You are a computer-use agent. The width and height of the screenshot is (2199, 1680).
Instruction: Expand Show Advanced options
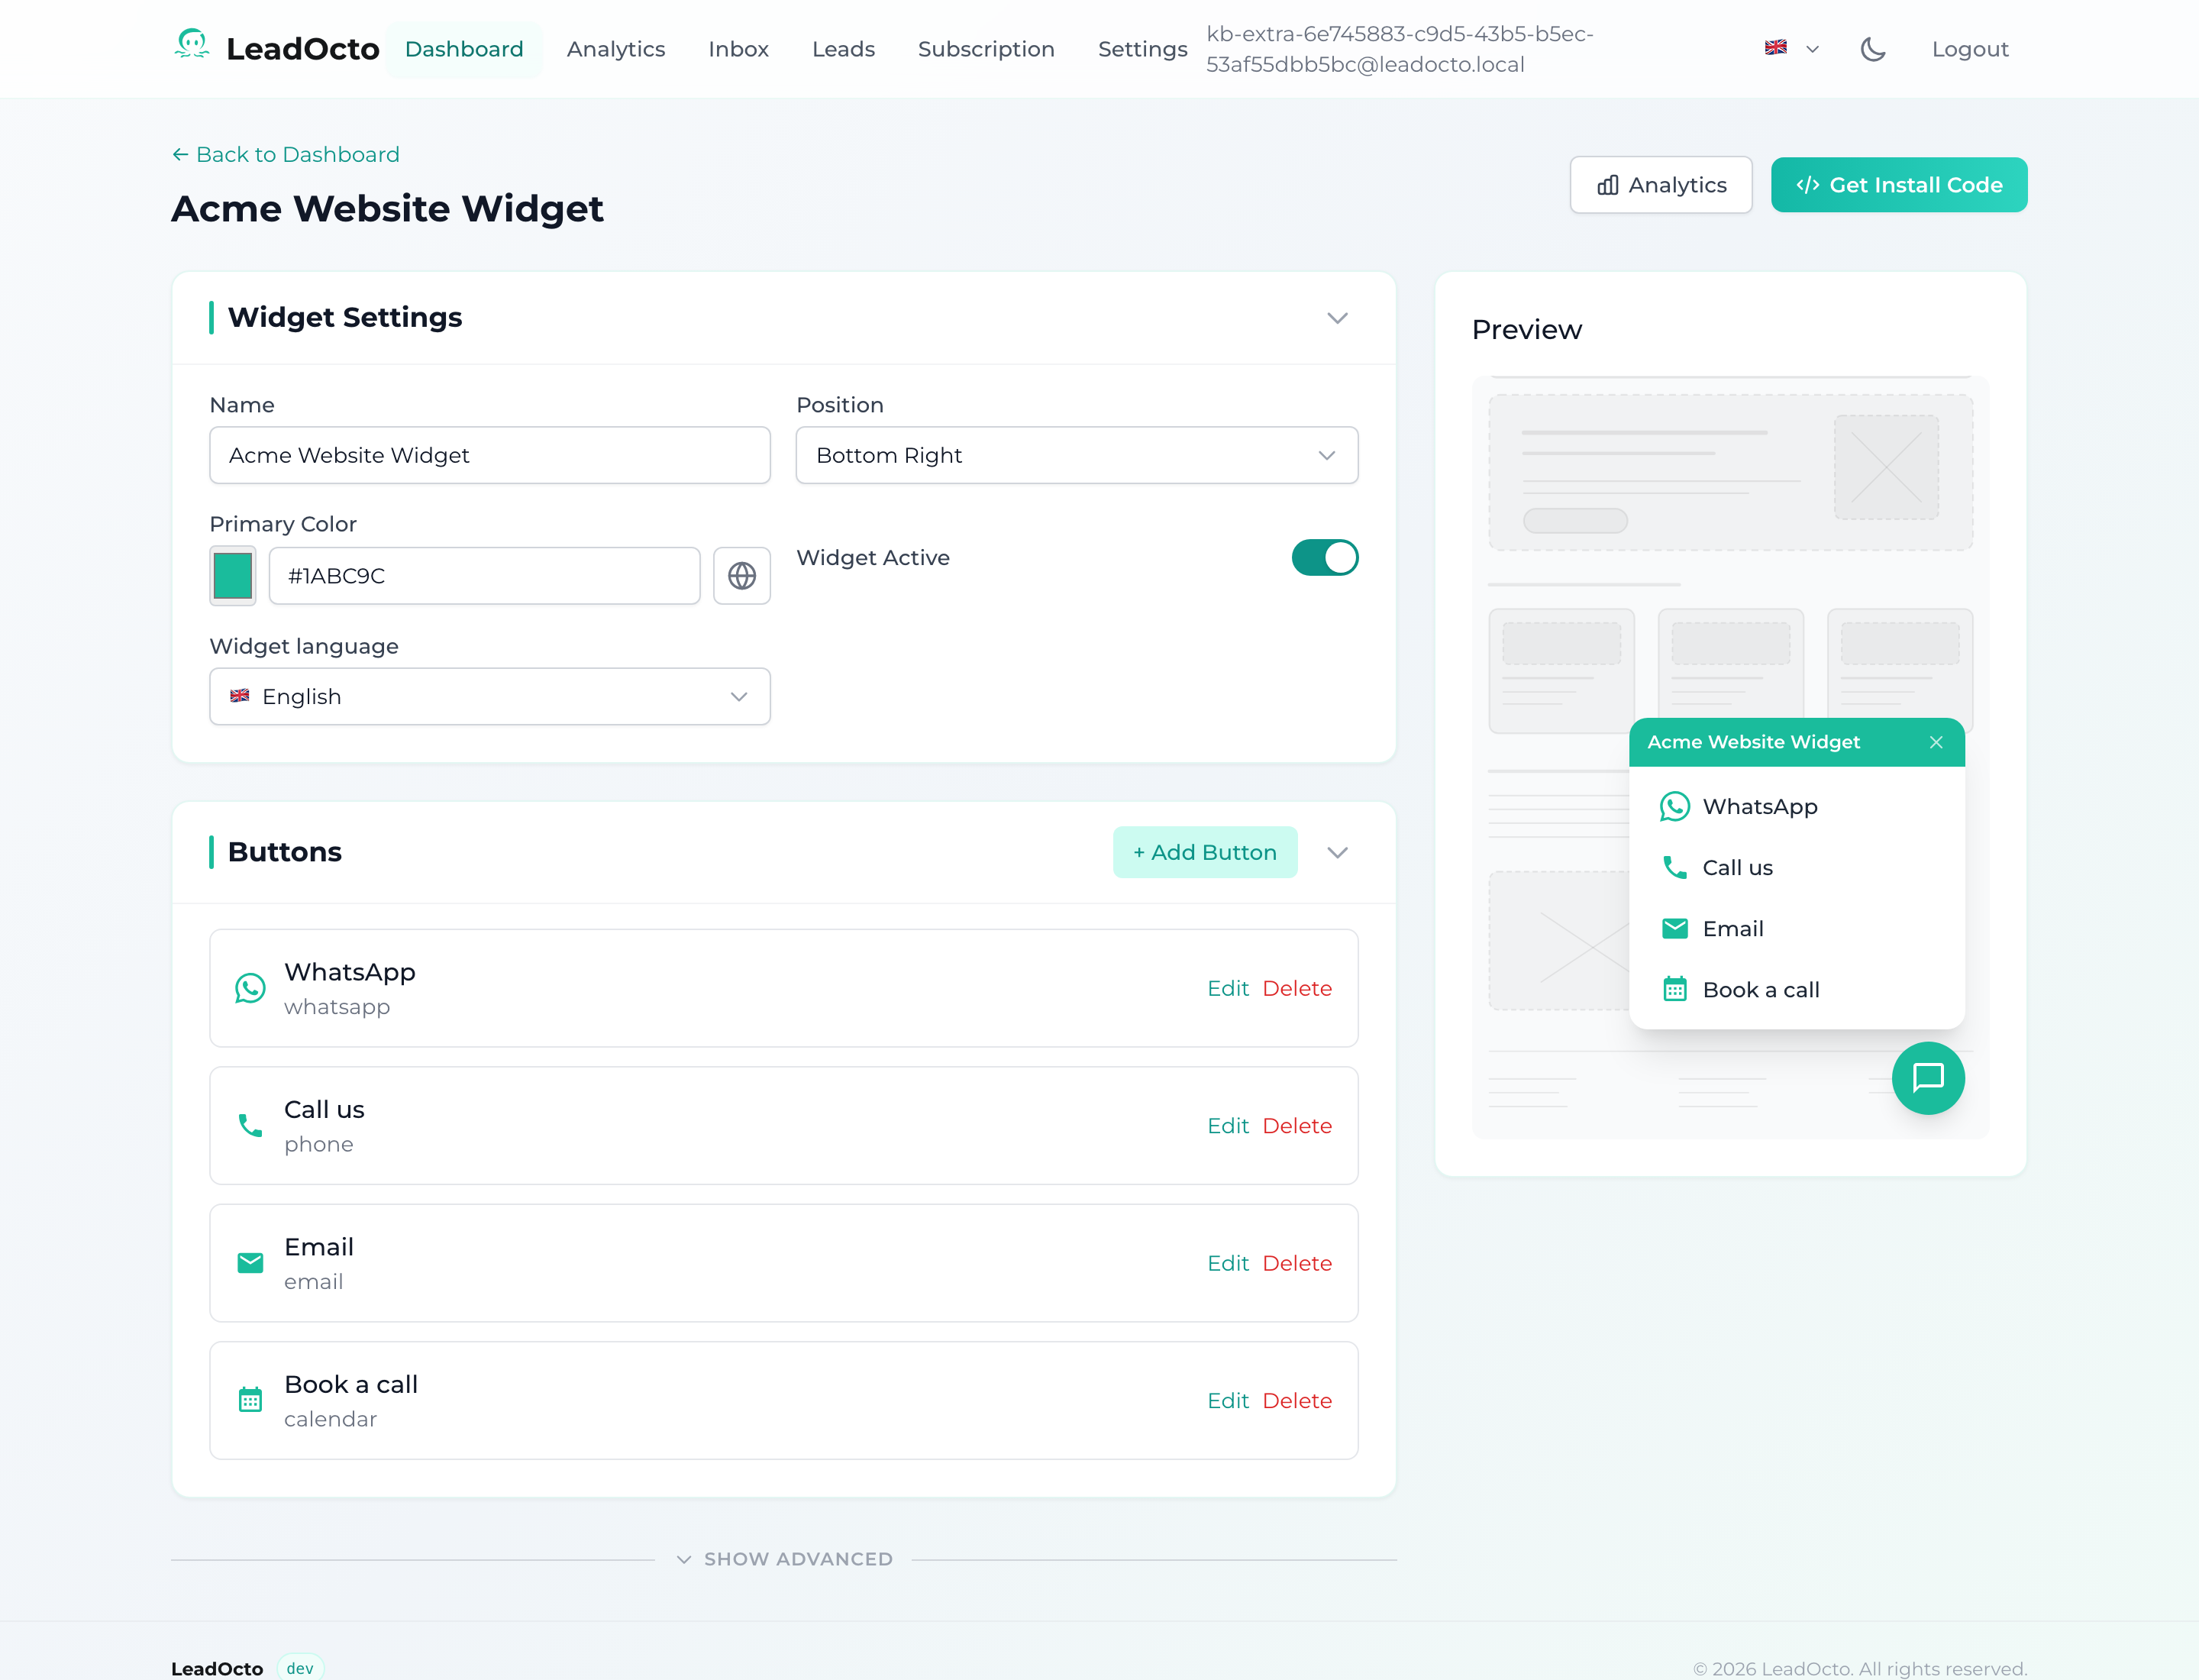784,1559
